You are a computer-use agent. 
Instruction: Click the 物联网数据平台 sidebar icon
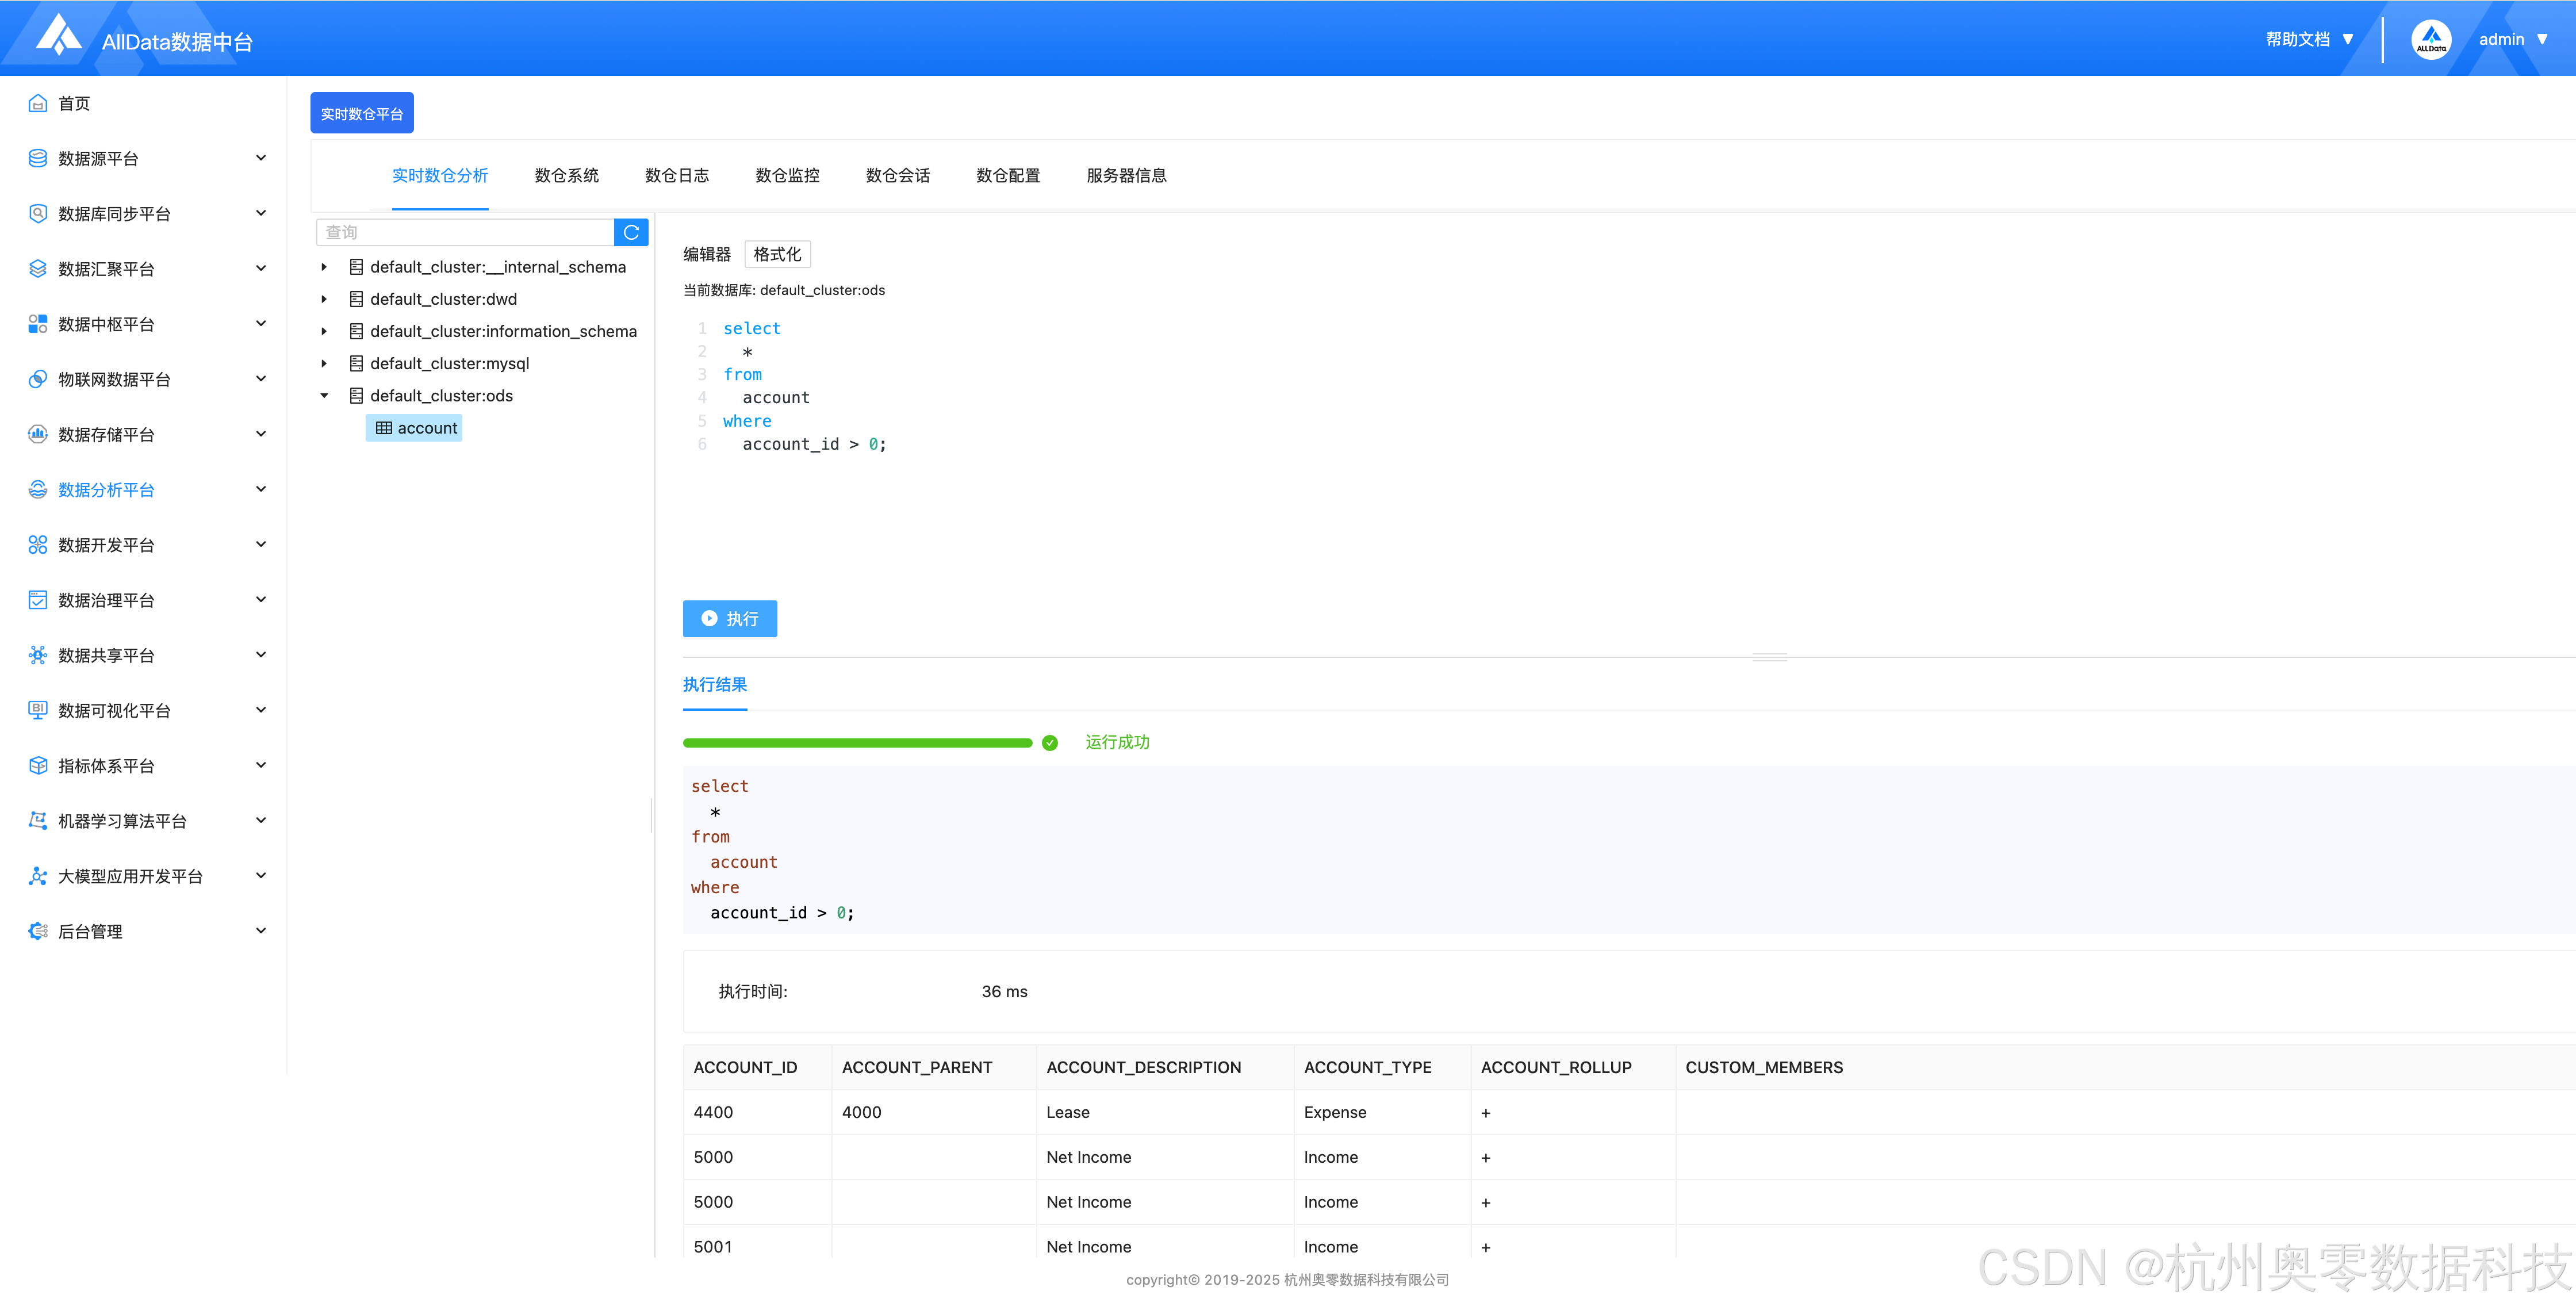click(38, 379)
